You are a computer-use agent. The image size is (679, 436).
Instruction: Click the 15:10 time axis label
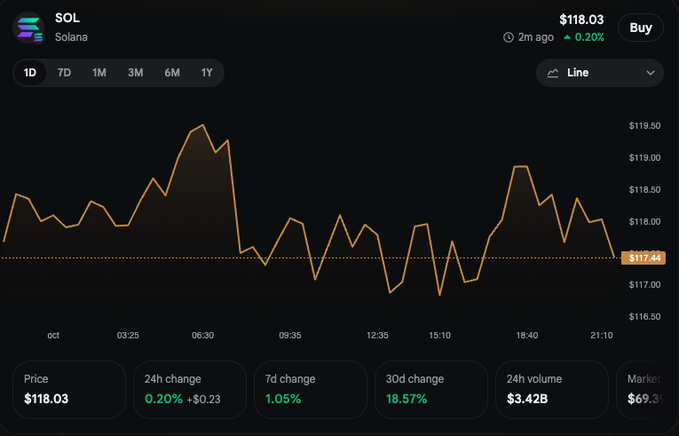pos(440,336)
